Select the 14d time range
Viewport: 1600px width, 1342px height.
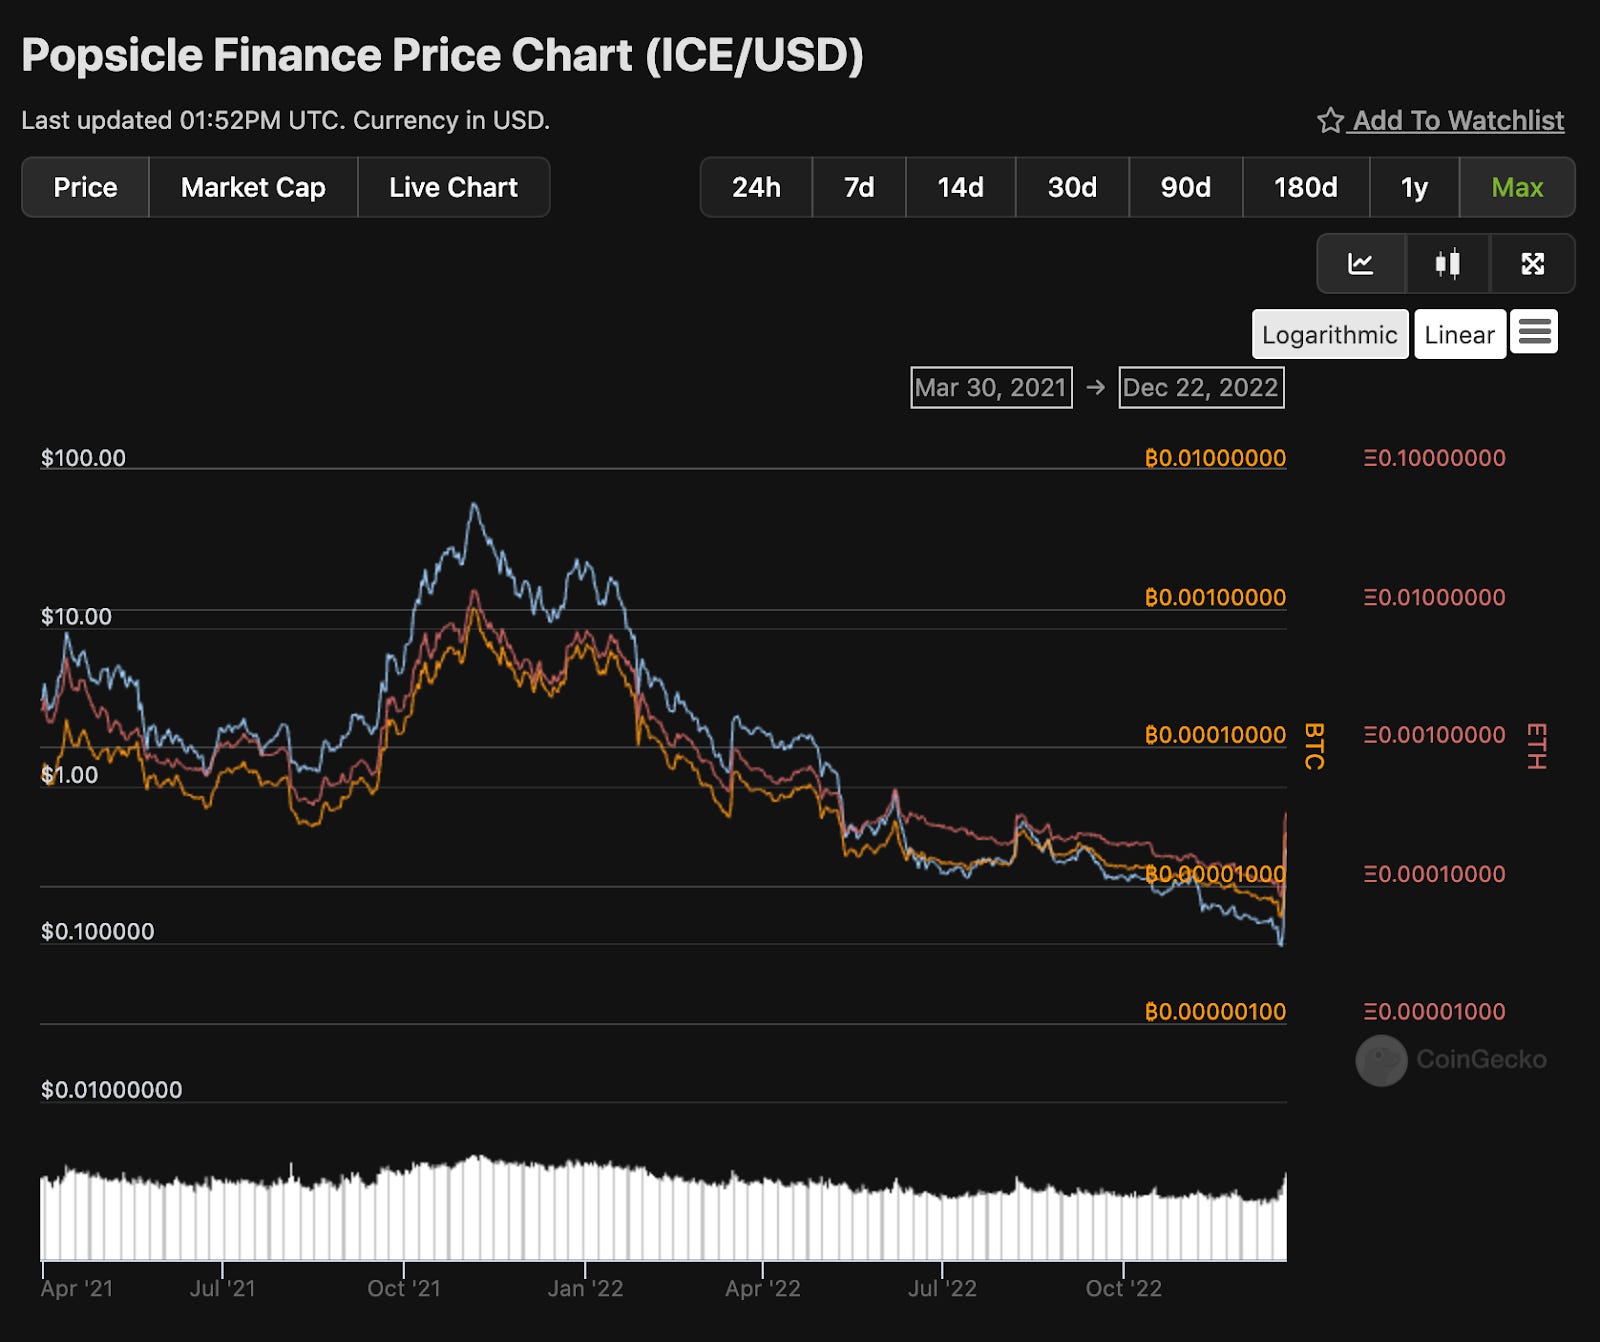(960, 187)
